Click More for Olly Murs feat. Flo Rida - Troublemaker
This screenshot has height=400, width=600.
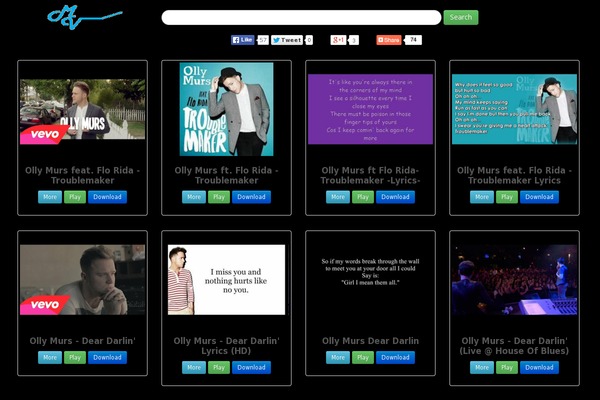(x=50, y=197)
